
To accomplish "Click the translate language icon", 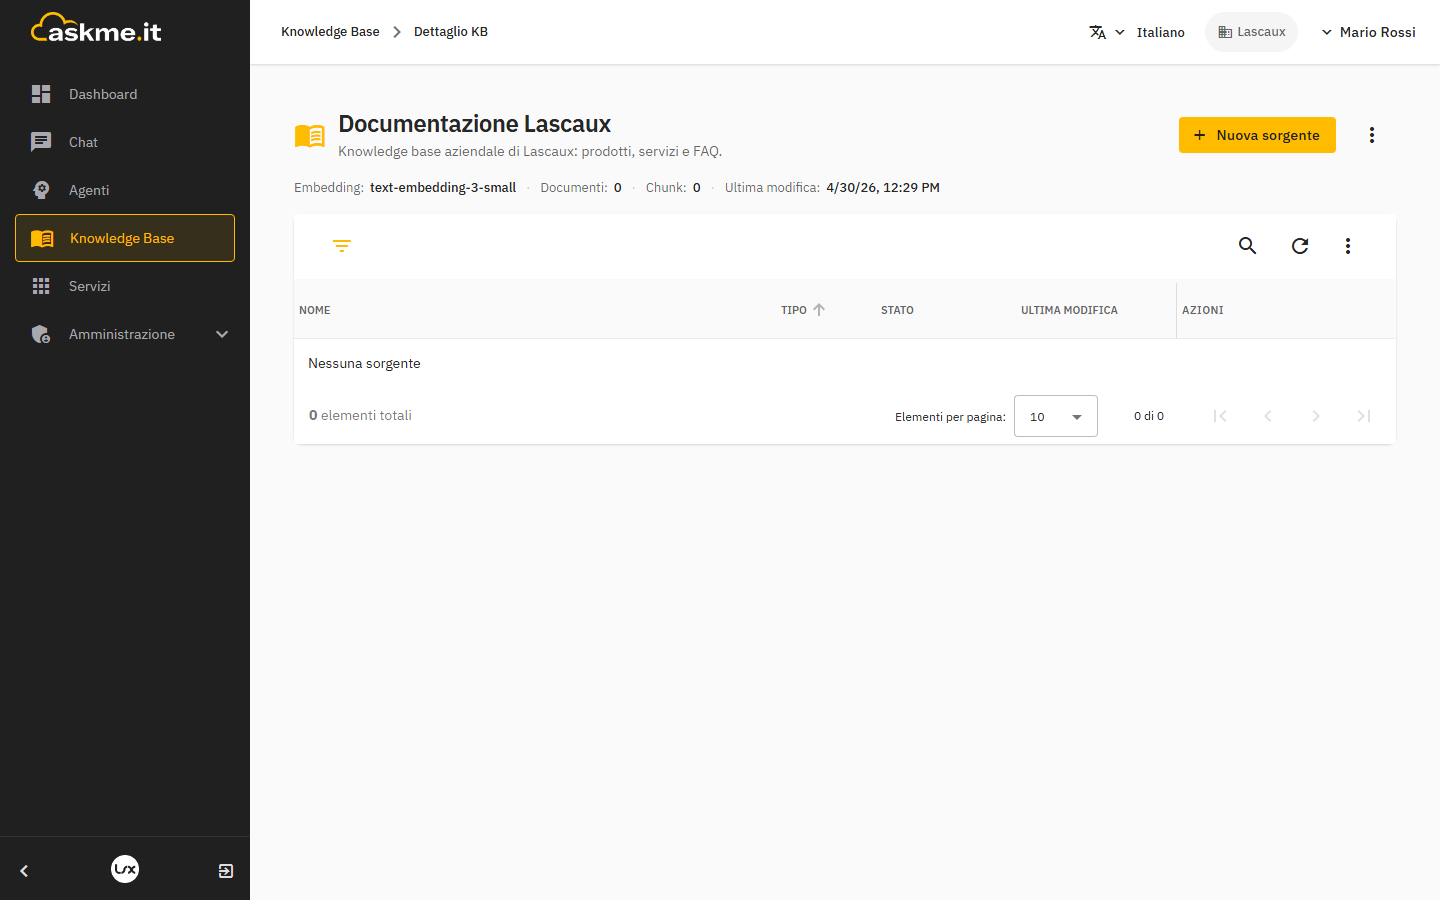I will pos(1098,32).
